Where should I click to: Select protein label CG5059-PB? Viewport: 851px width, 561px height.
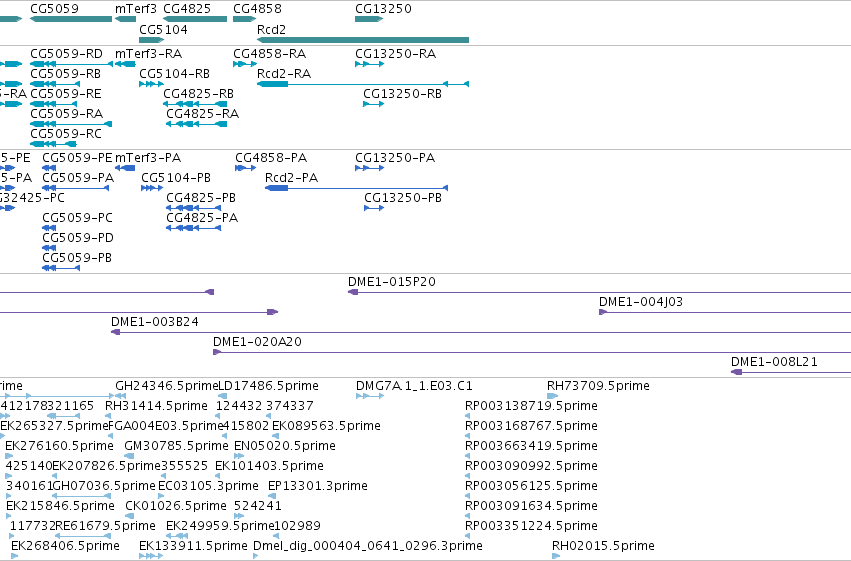coord(77,258)
